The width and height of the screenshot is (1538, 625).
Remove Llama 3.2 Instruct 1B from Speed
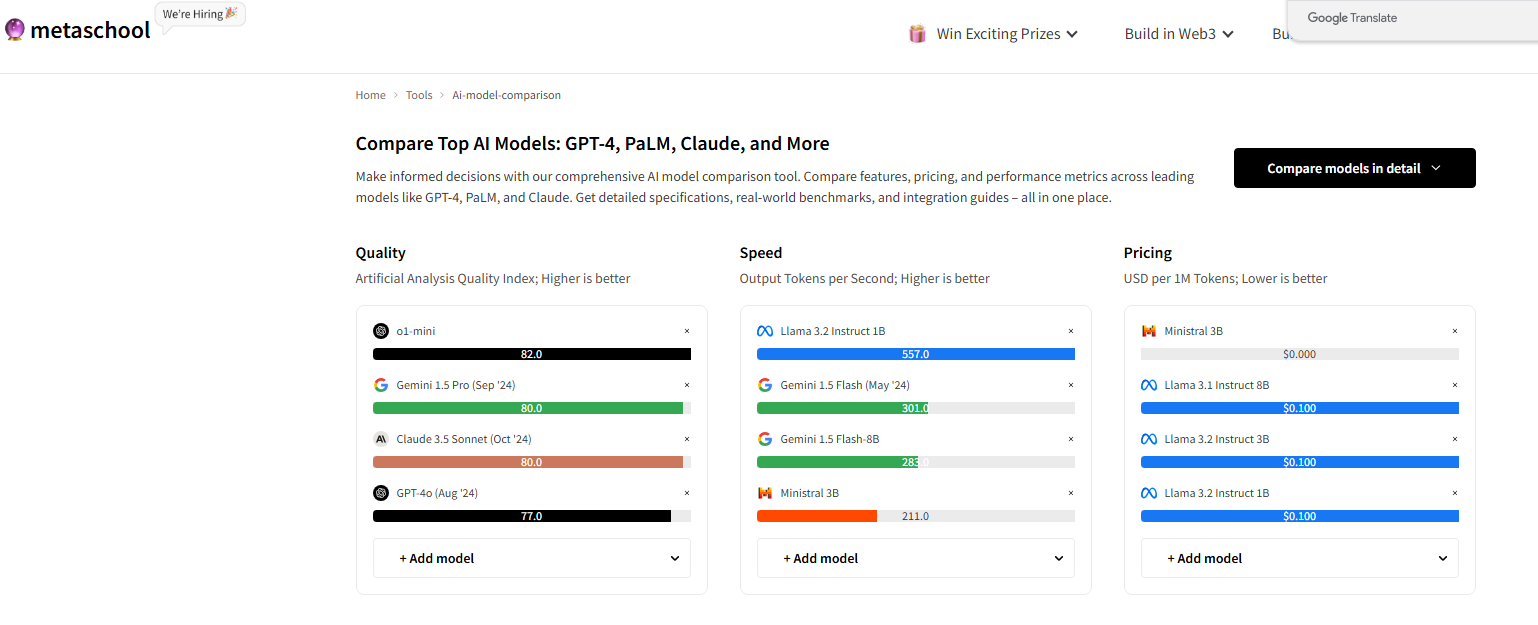point(1071,331)
